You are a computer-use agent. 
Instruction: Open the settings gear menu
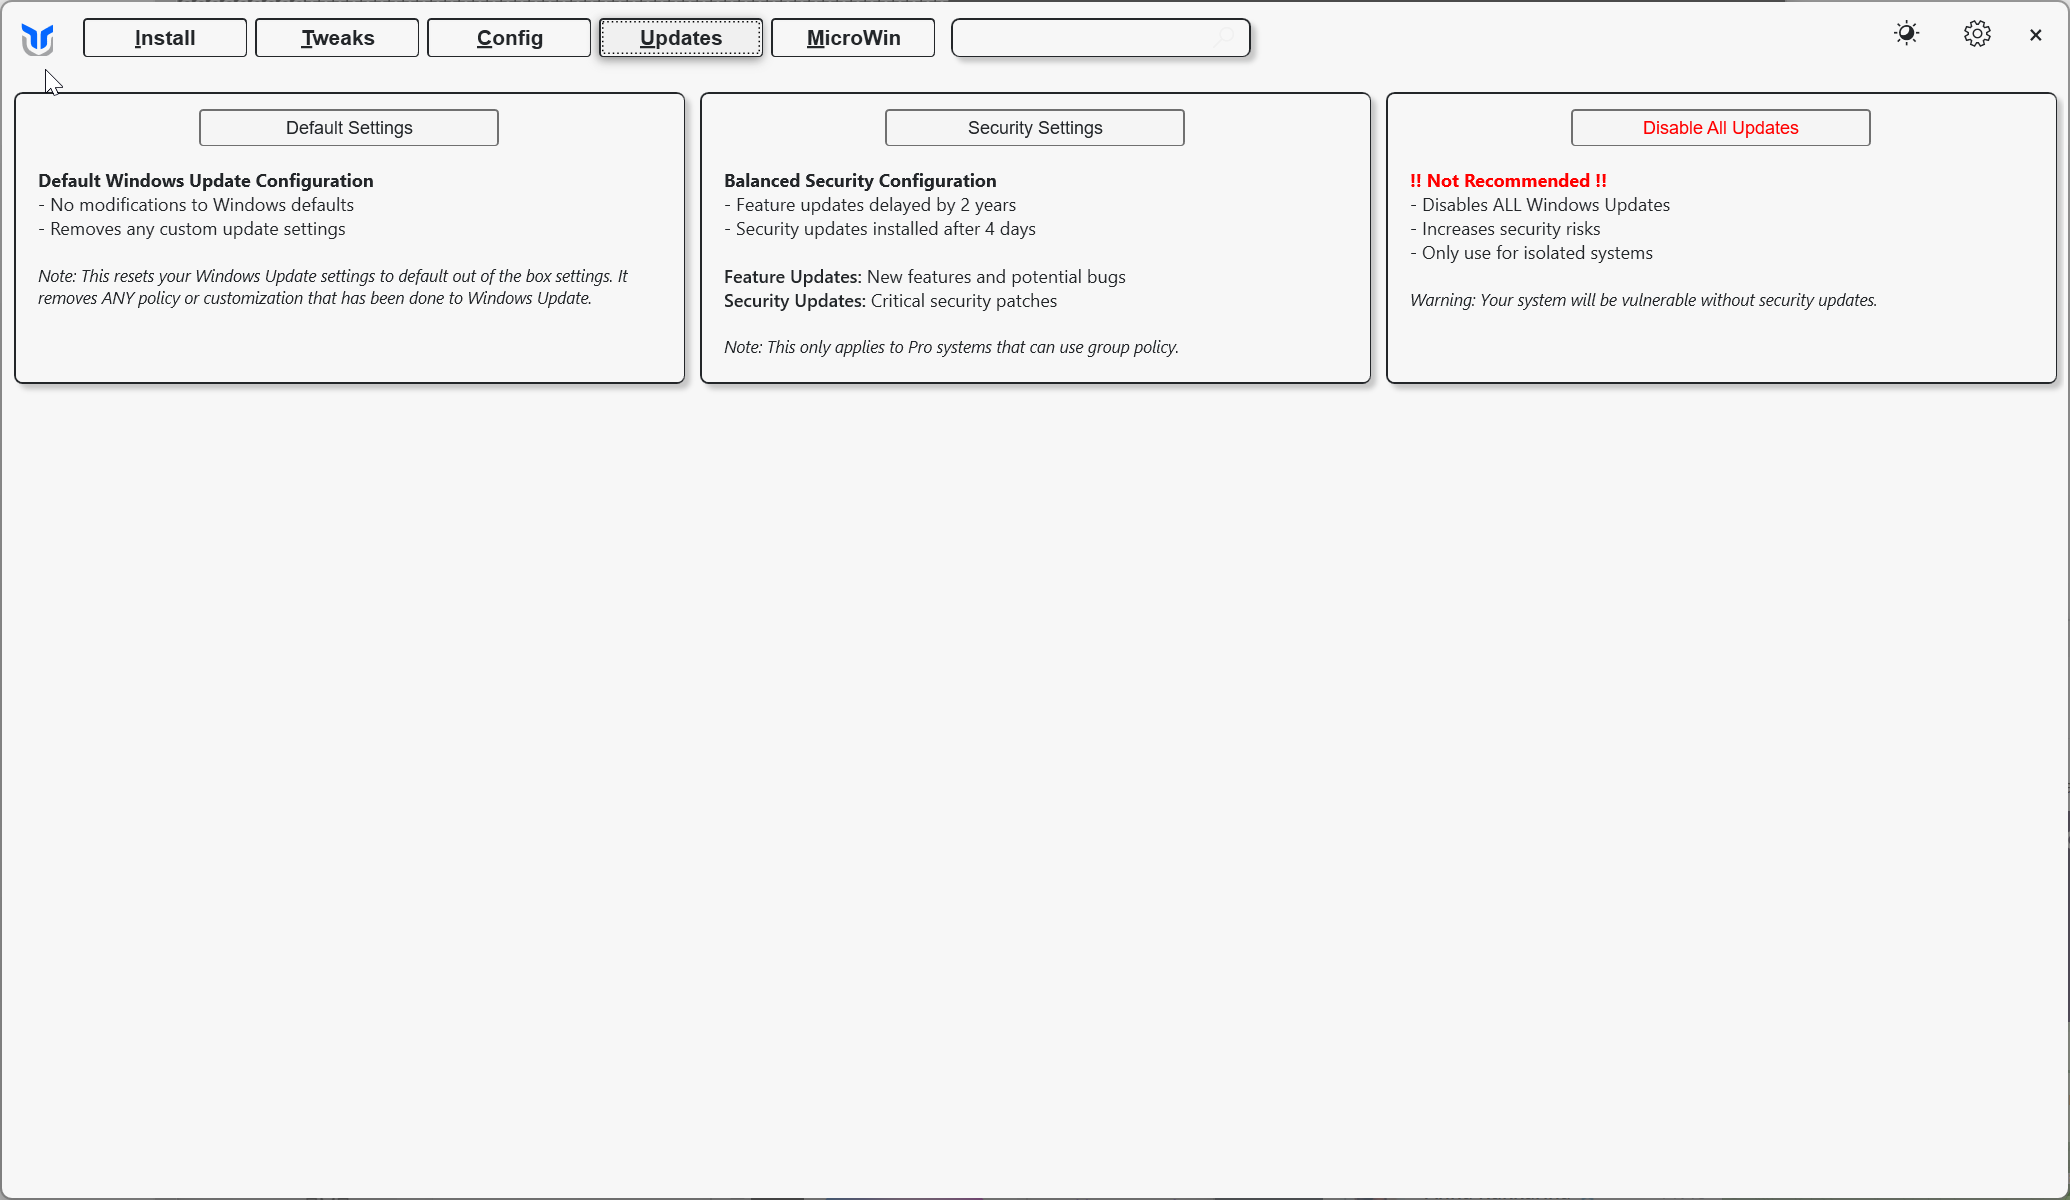click(1976, 34)
